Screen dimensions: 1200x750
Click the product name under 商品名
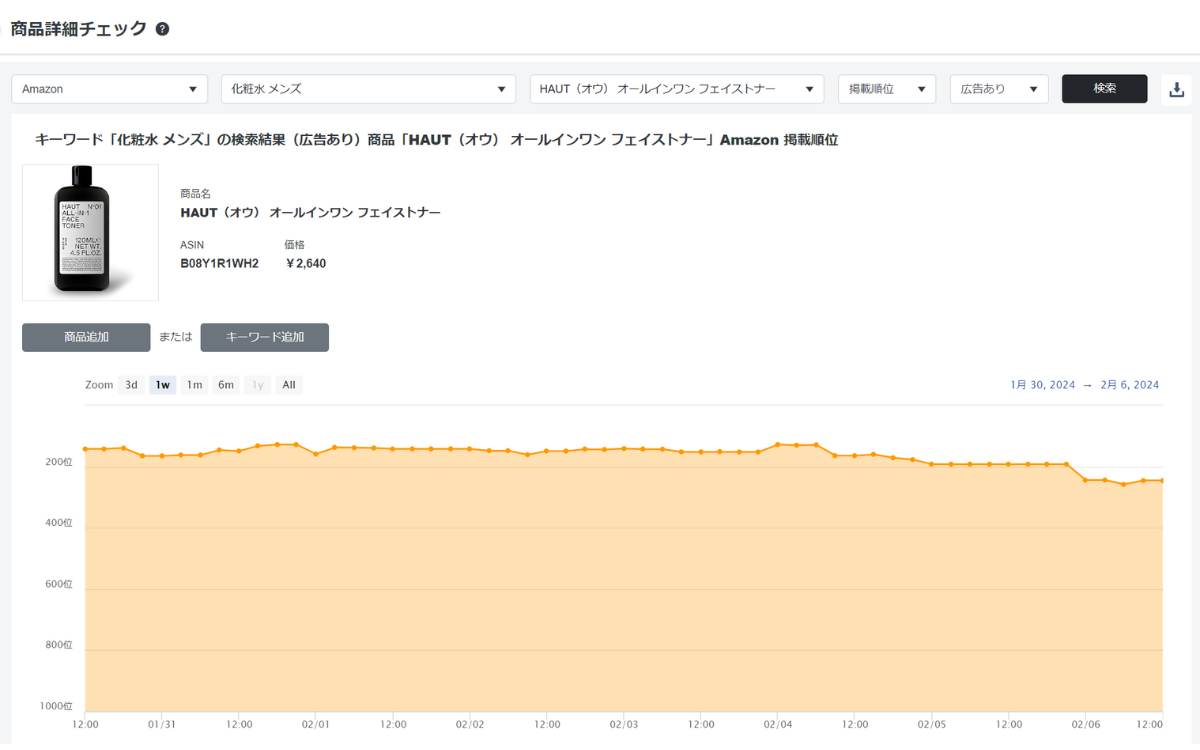pos(310,213)
